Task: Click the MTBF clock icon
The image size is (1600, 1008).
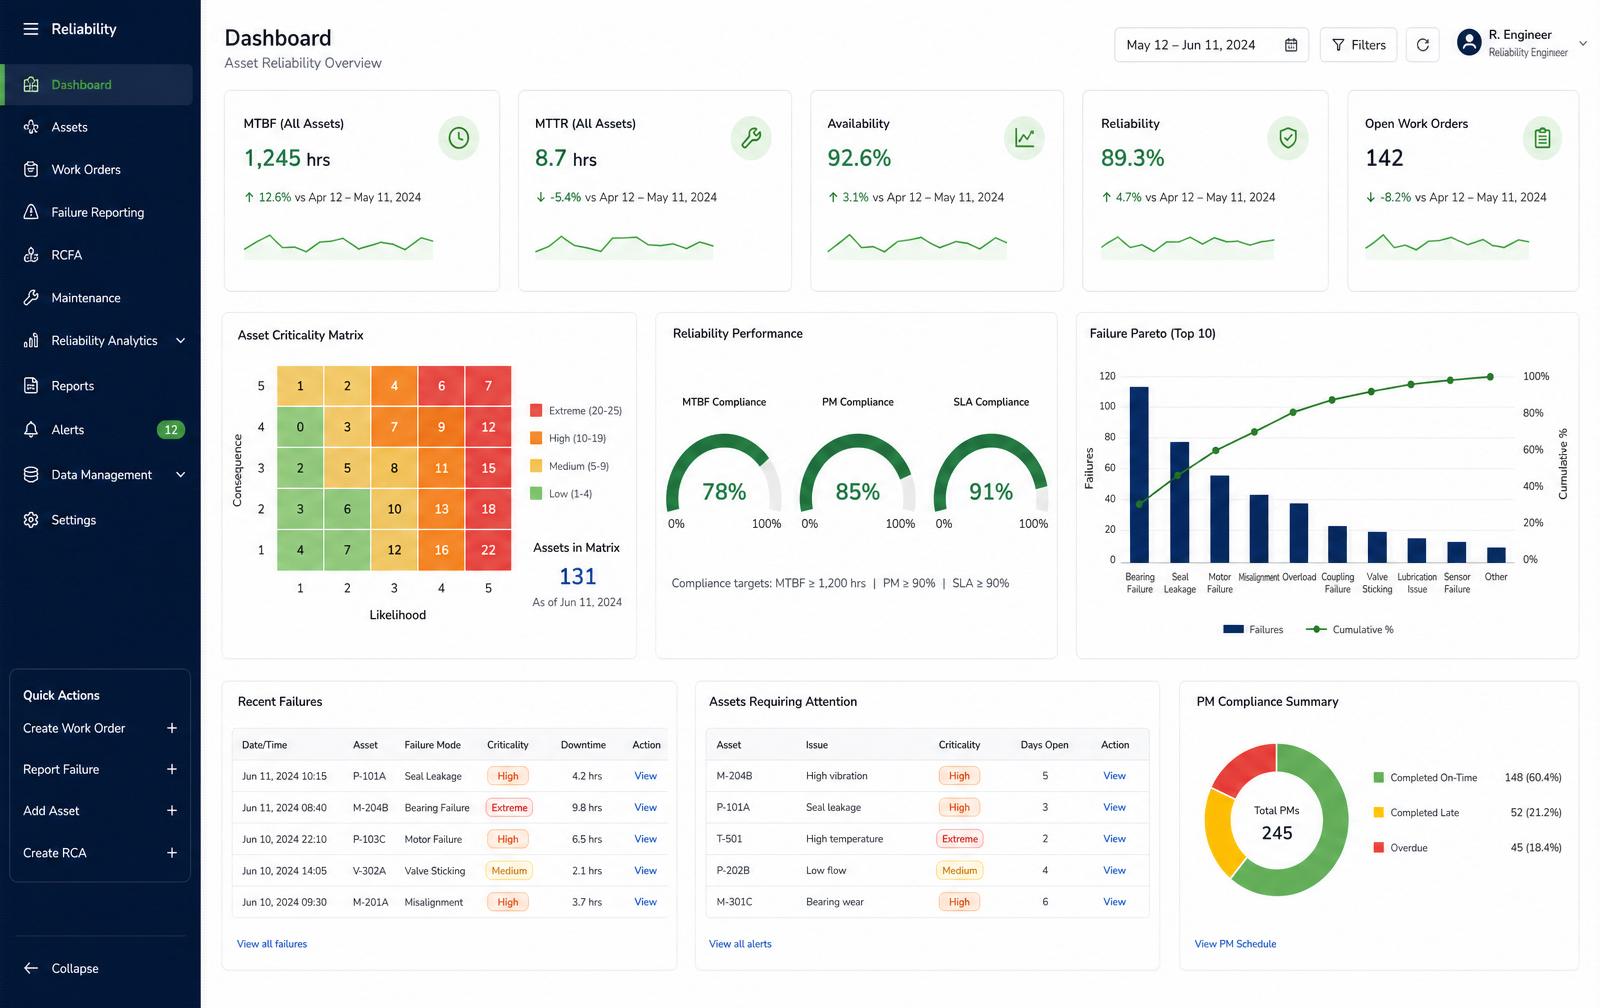Action: pos(459,138)
